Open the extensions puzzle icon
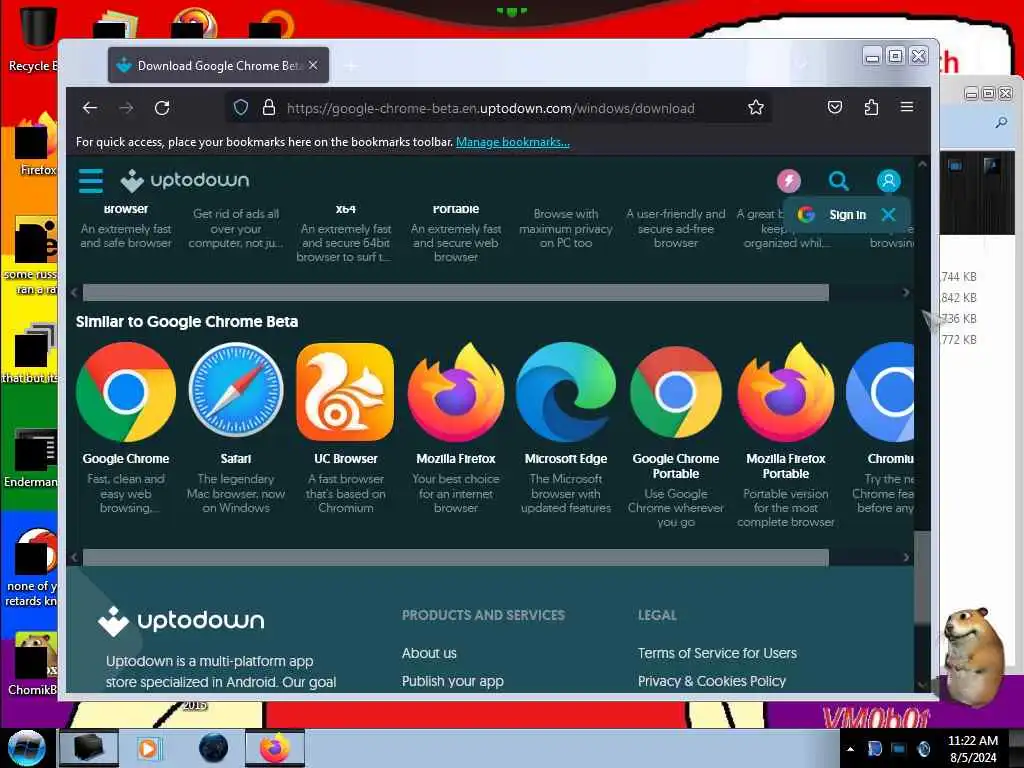 [871, 107]
